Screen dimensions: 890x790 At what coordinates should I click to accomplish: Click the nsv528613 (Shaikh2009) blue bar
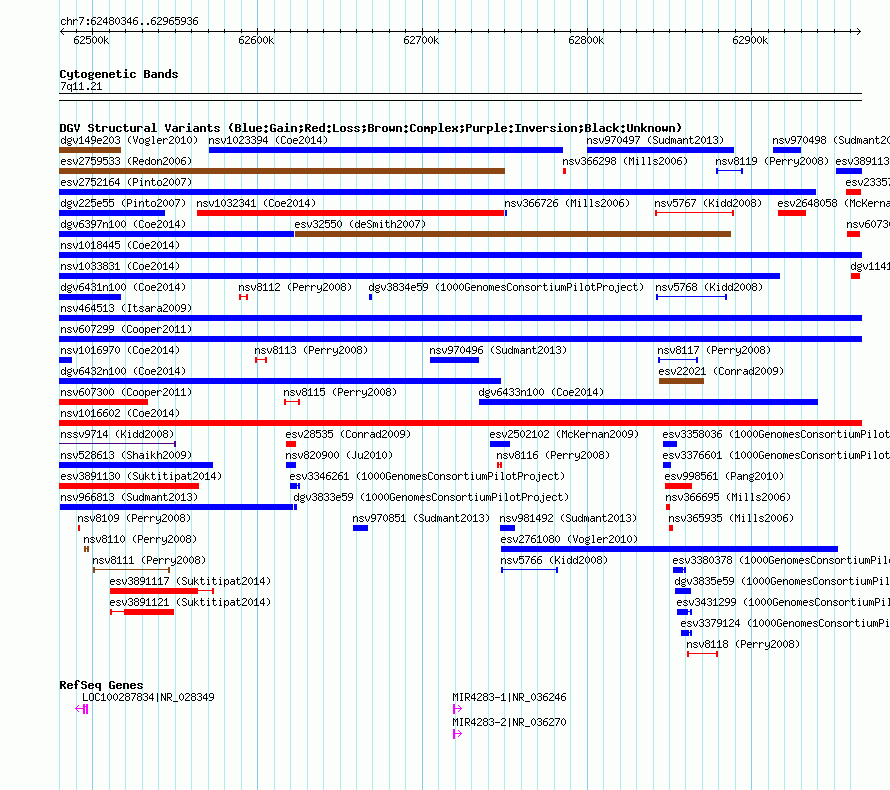[136, 465]
